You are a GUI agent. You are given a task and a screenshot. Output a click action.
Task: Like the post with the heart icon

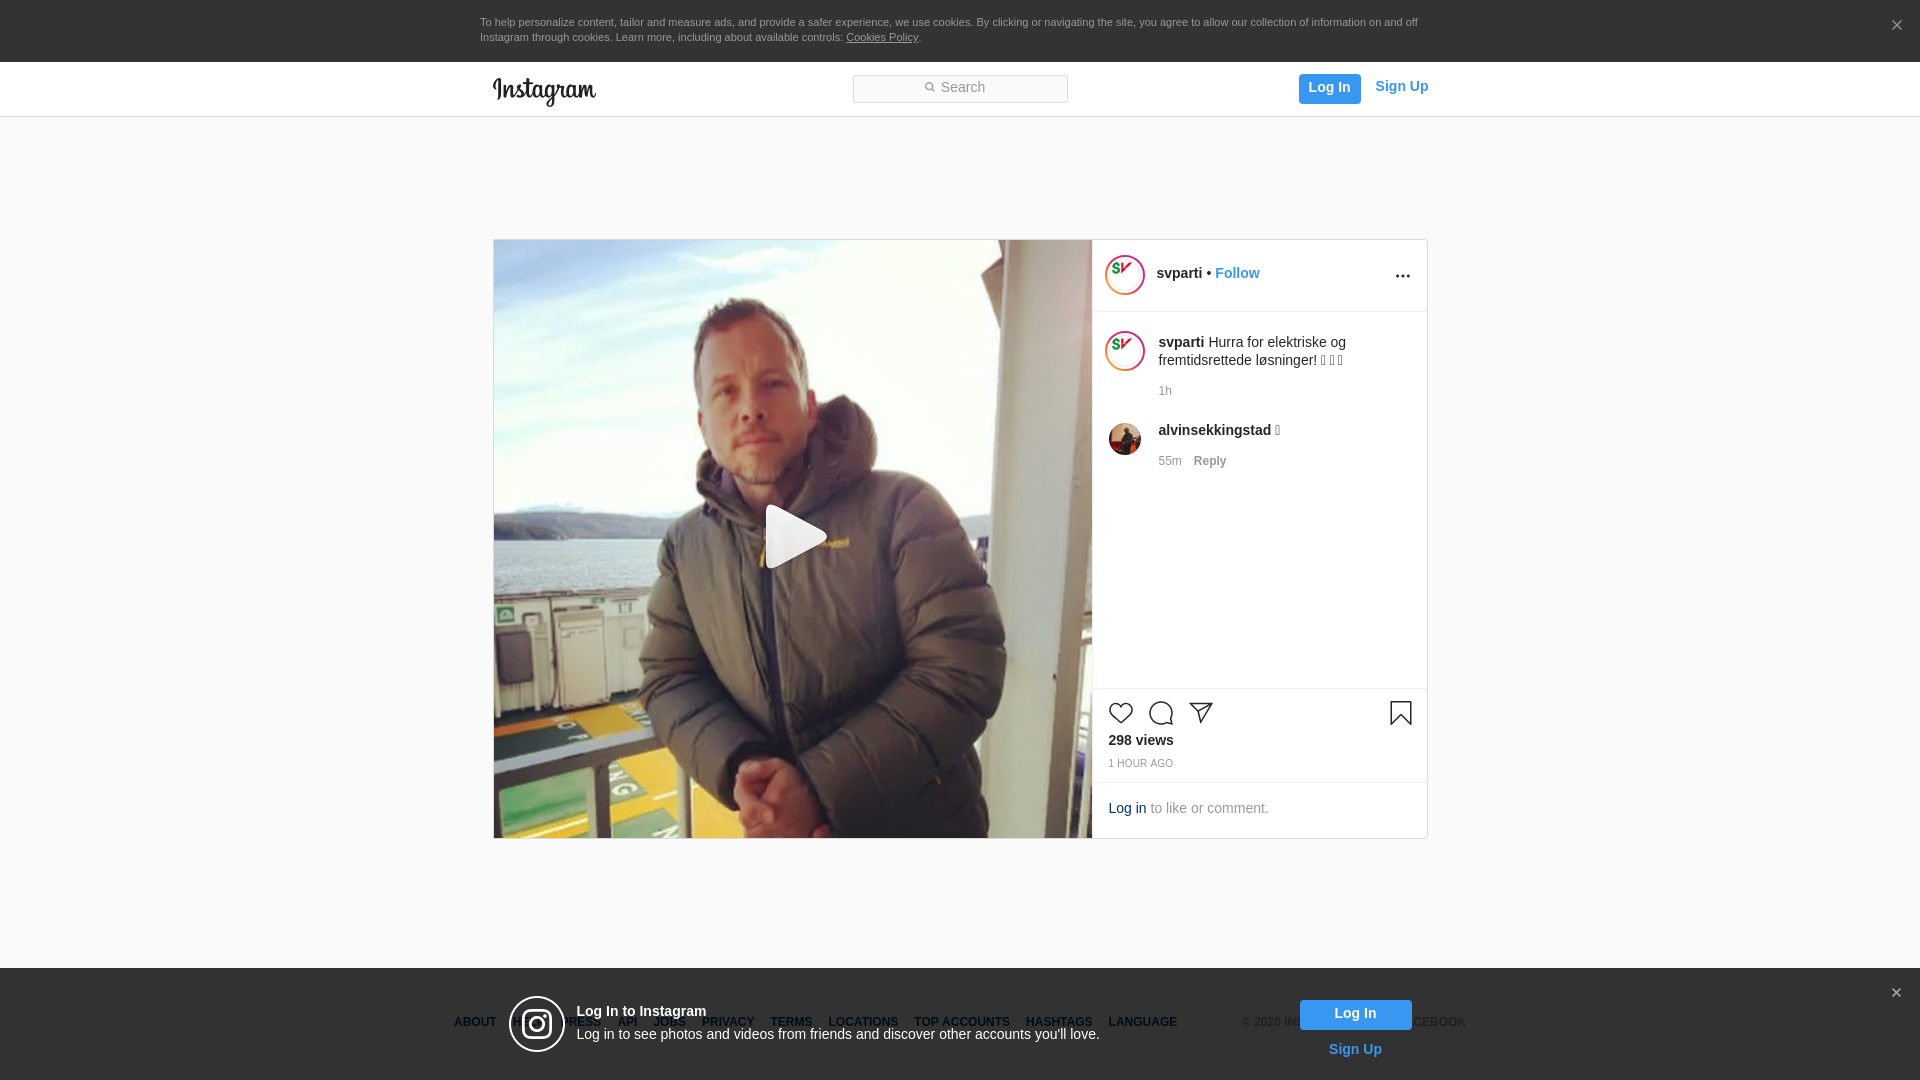point(1121,713)
